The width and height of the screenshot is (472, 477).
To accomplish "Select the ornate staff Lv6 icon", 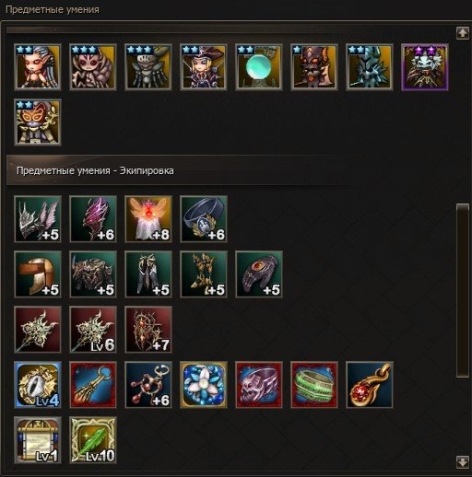I will coord(93,329).
